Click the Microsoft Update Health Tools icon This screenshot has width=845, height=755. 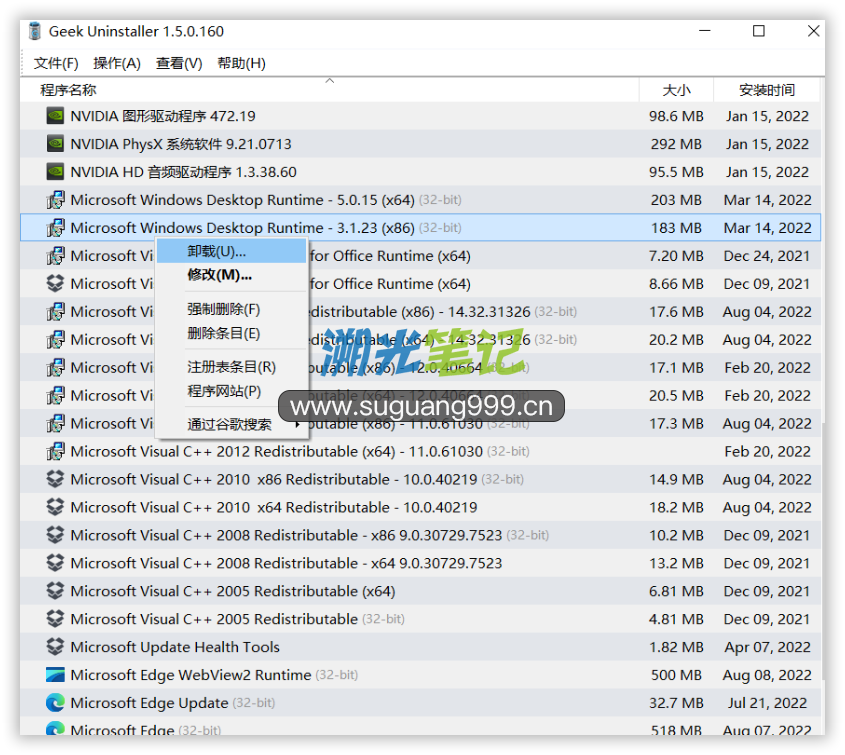click(x=55, y=647)
